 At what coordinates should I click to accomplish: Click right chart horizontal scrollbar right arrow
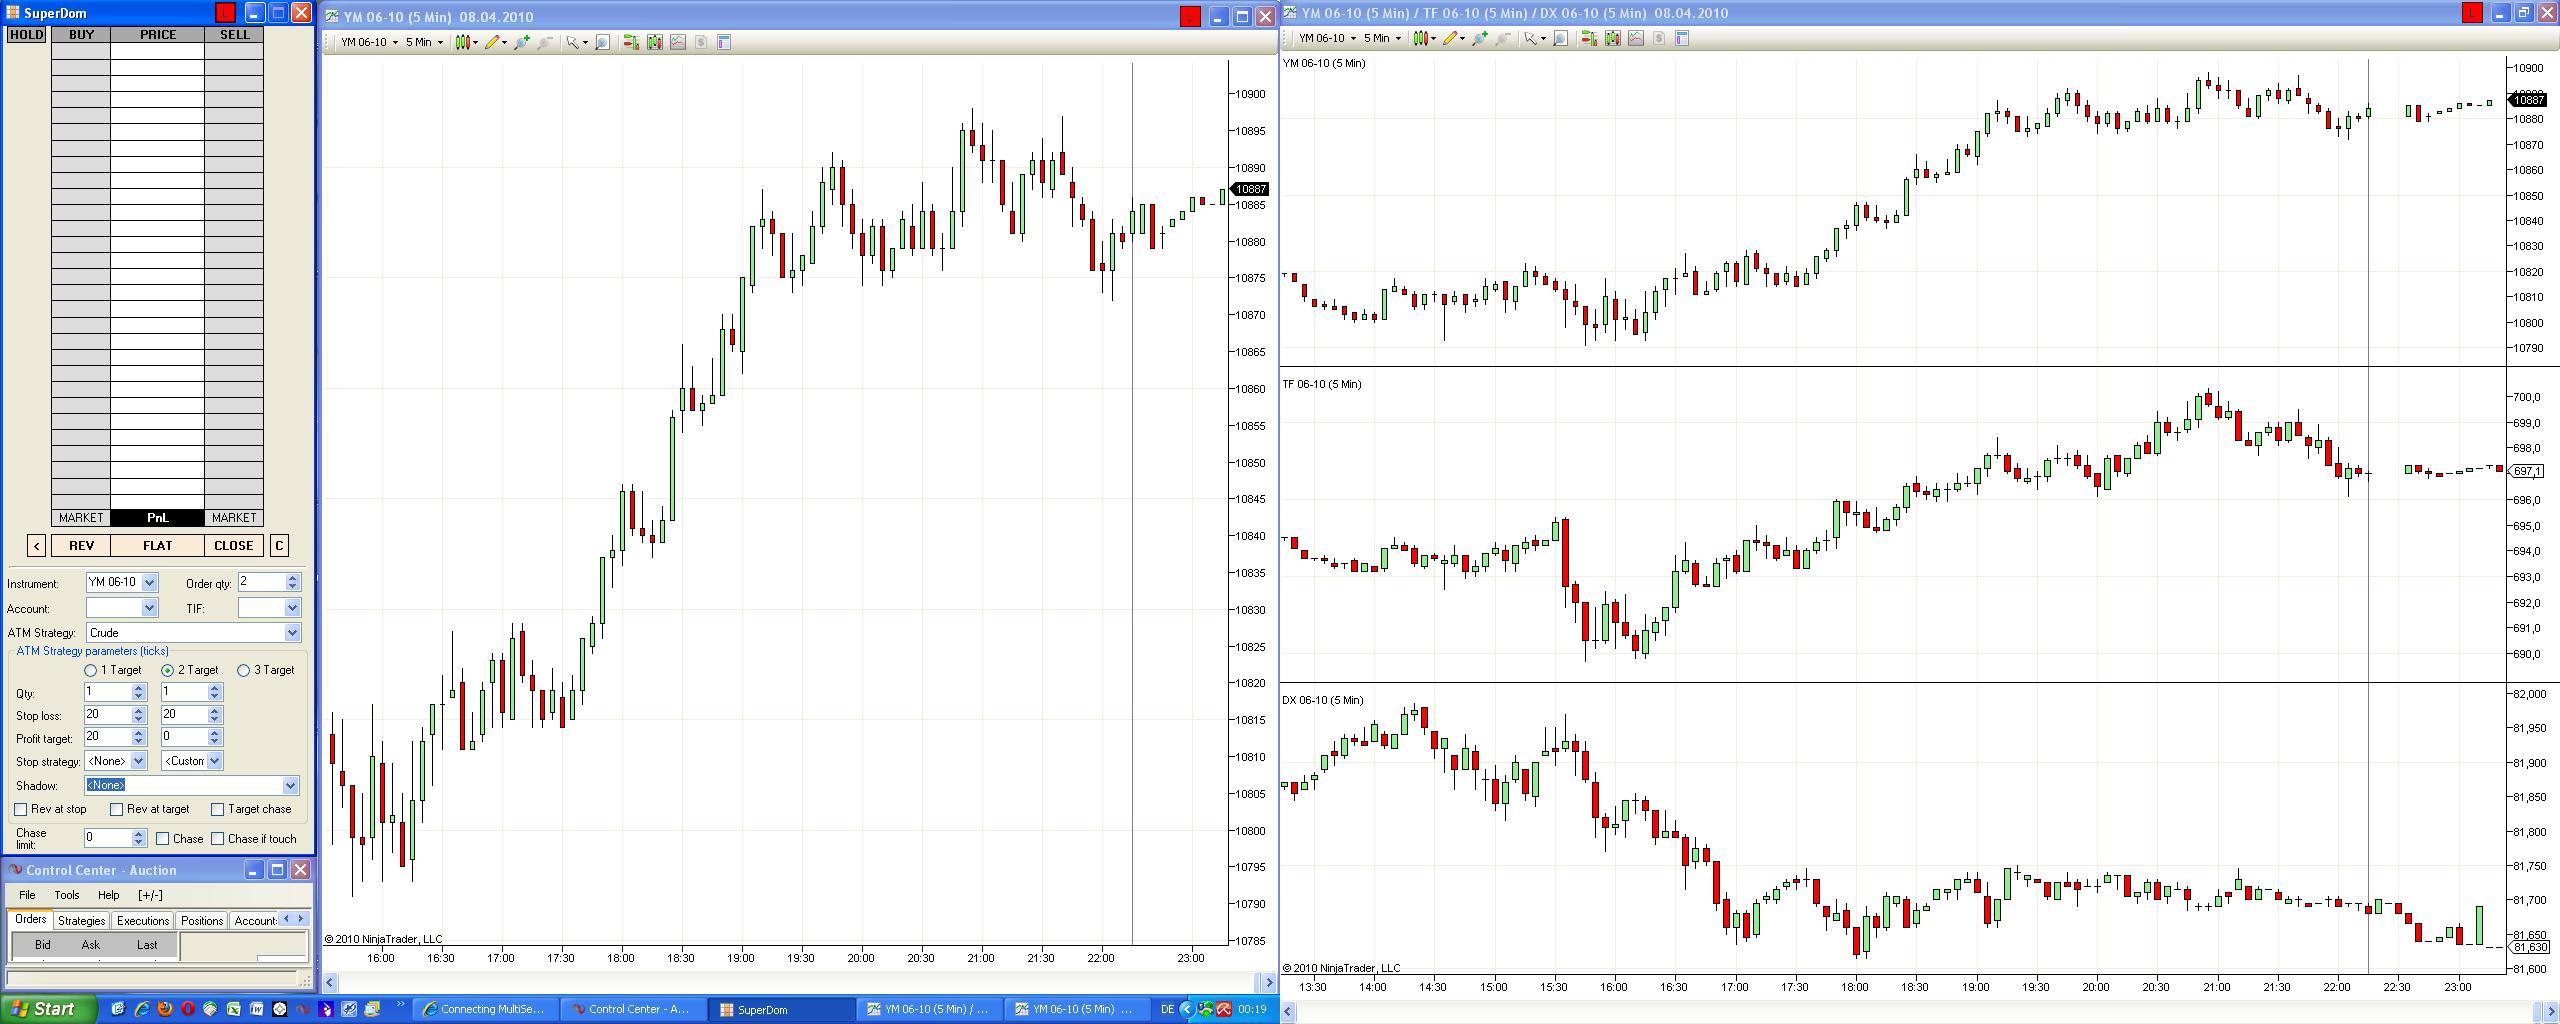2550,1012
